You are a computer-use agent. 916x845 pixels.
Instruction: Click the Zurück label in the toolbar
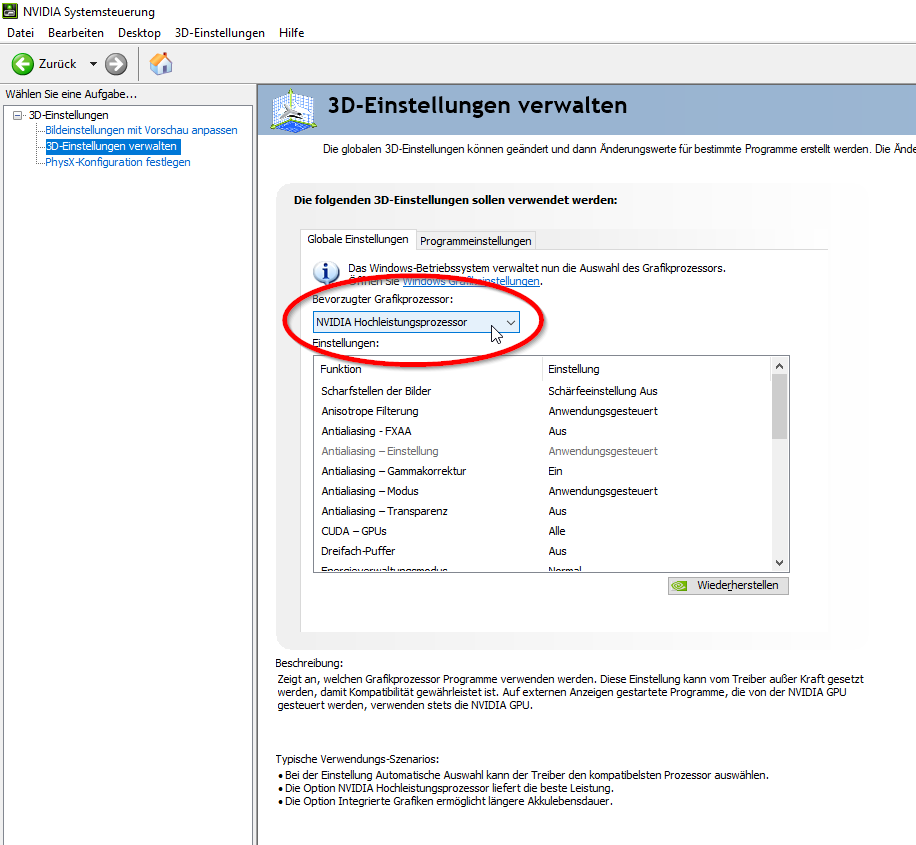click(57, 64)
